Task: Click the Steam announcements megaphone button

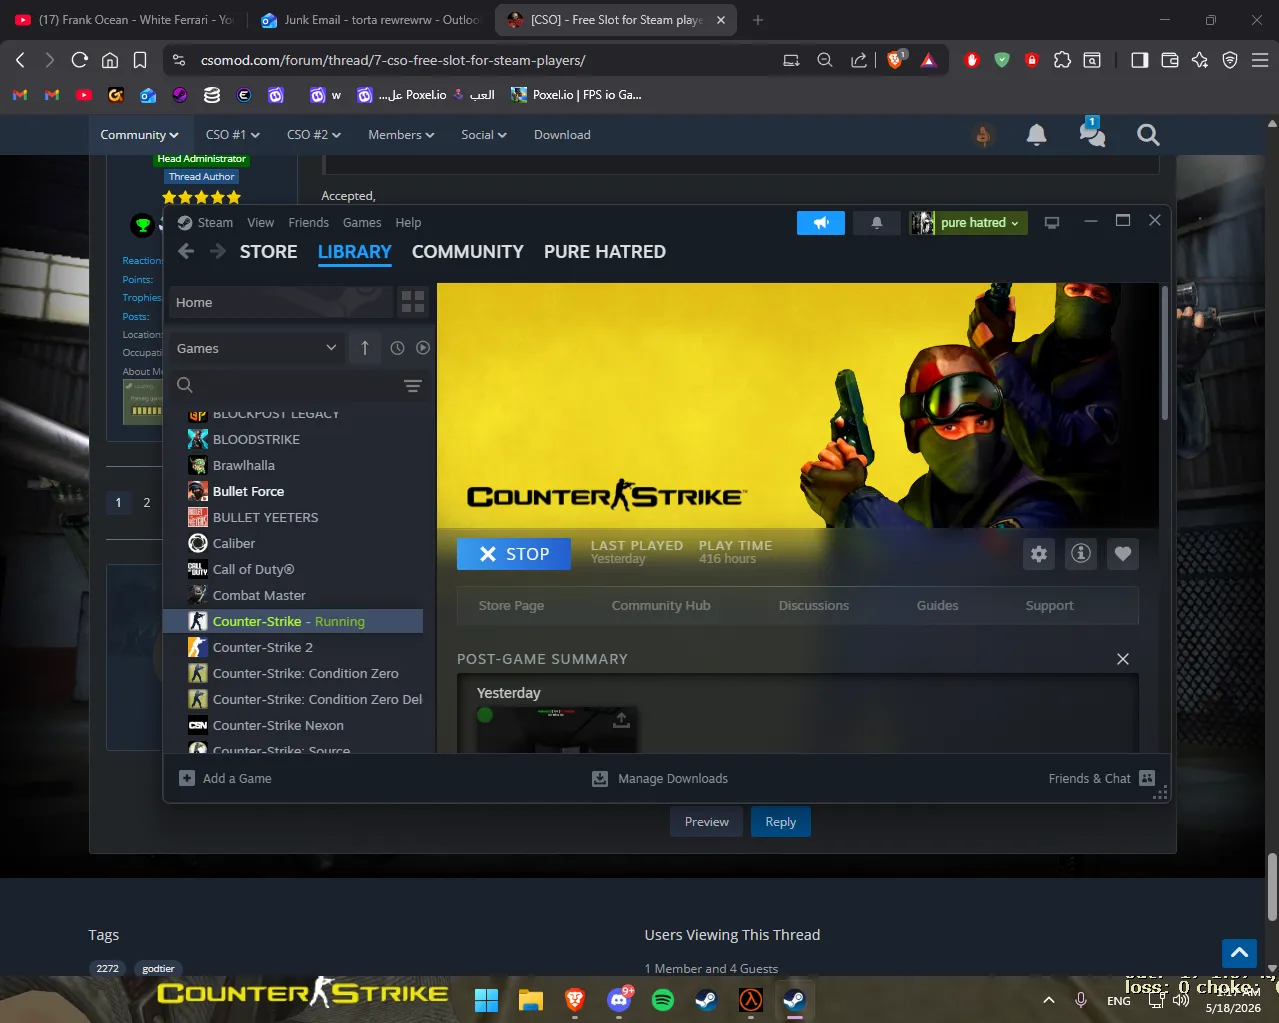Action: 821,223
